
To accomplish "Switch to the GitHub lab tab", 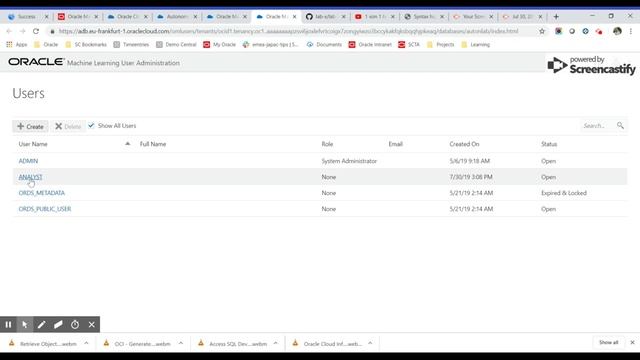I will click(324, 17).
